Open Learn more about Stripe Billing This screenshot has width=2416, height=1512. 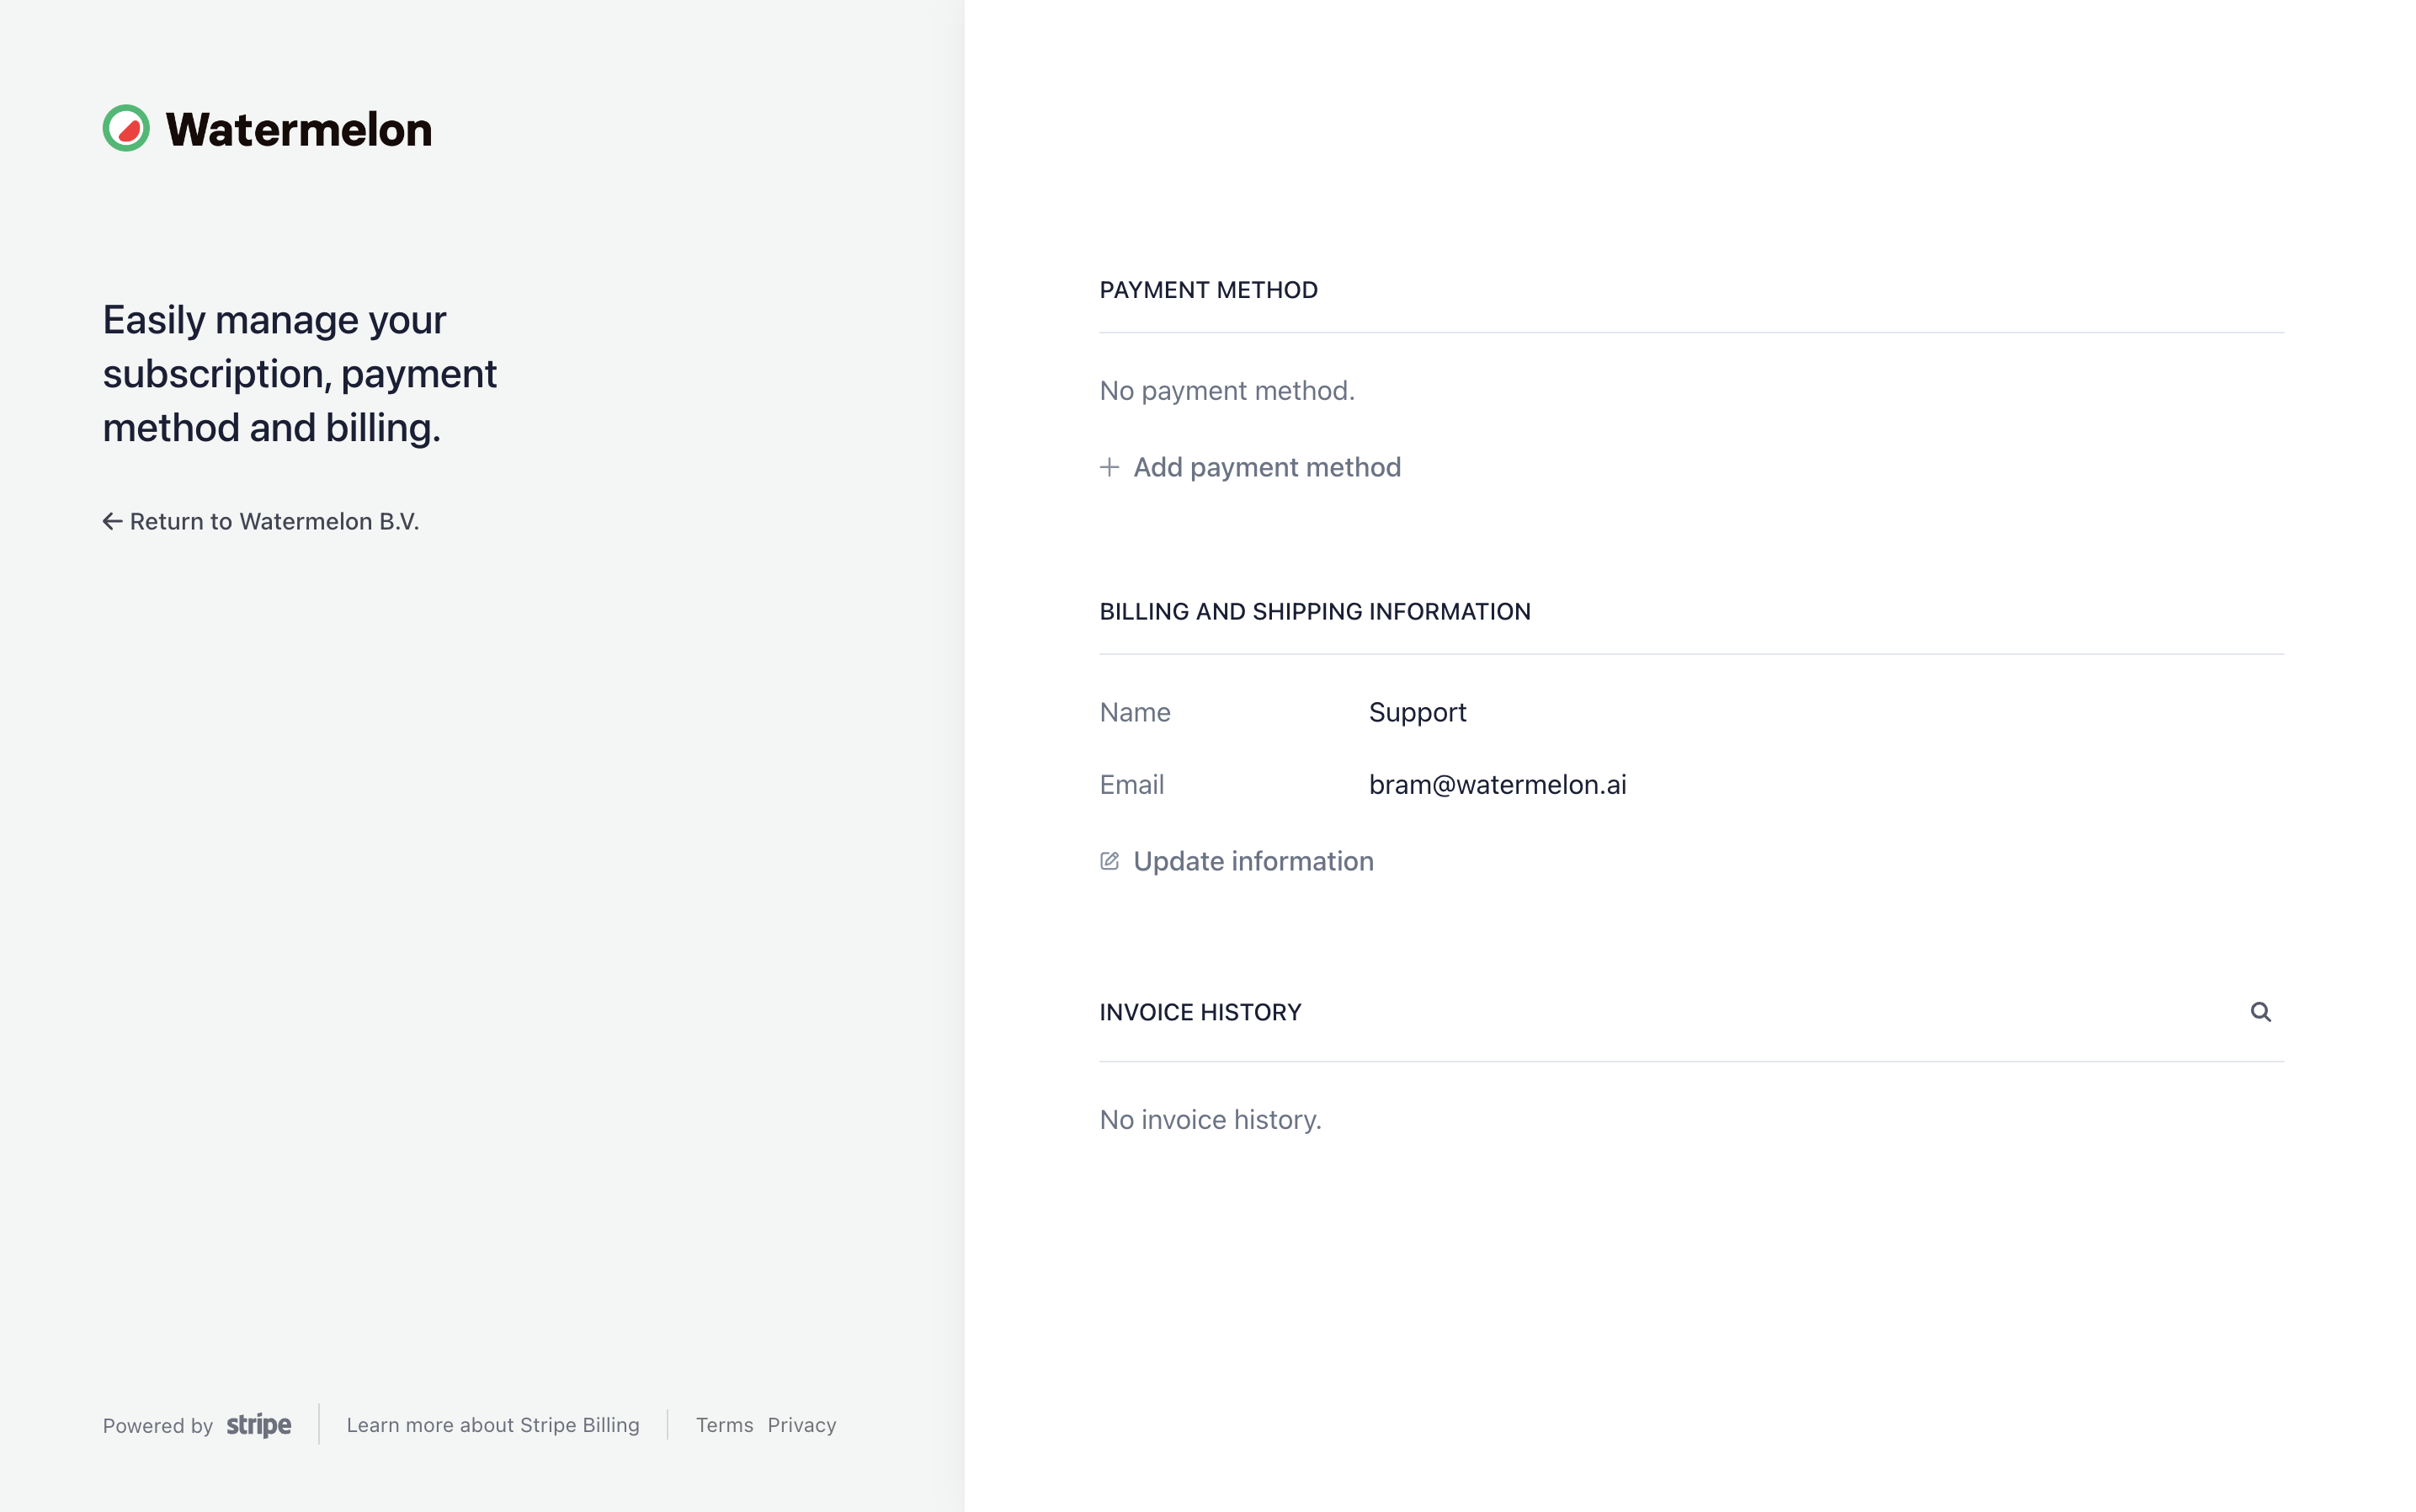coord(493,1425)
